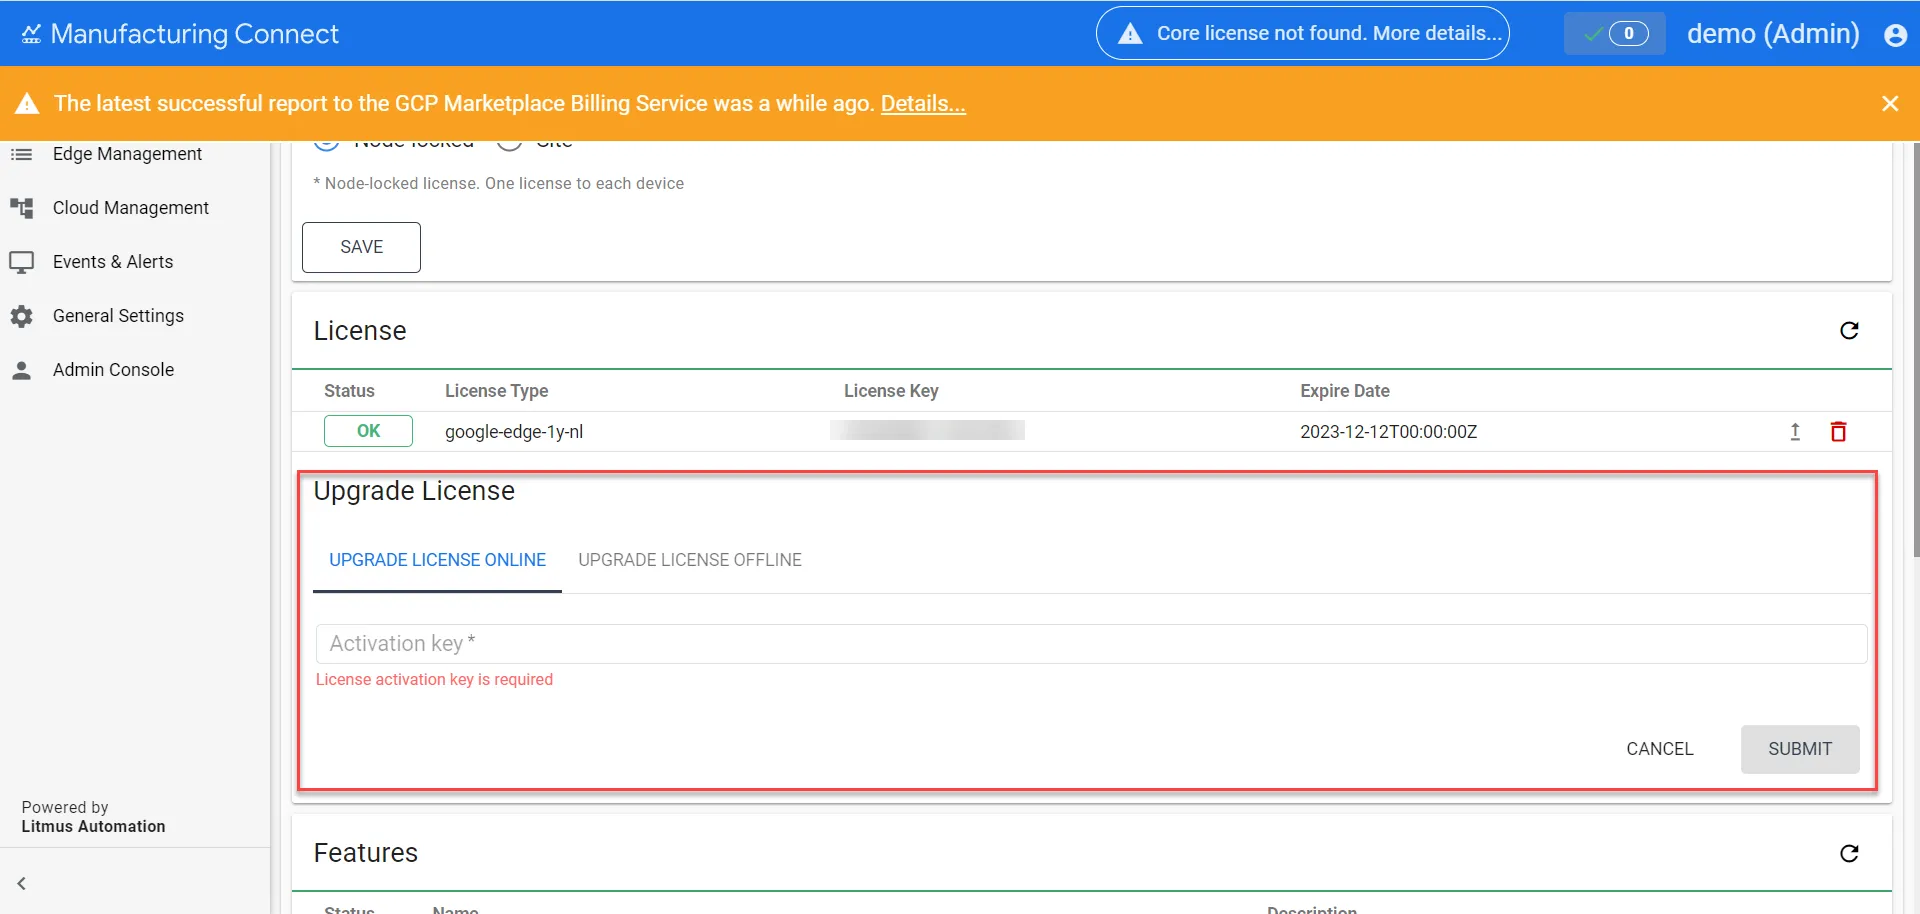1920x914 pixels.
Task: Click the Expire Date column header
Action: tap(1344, 391)
